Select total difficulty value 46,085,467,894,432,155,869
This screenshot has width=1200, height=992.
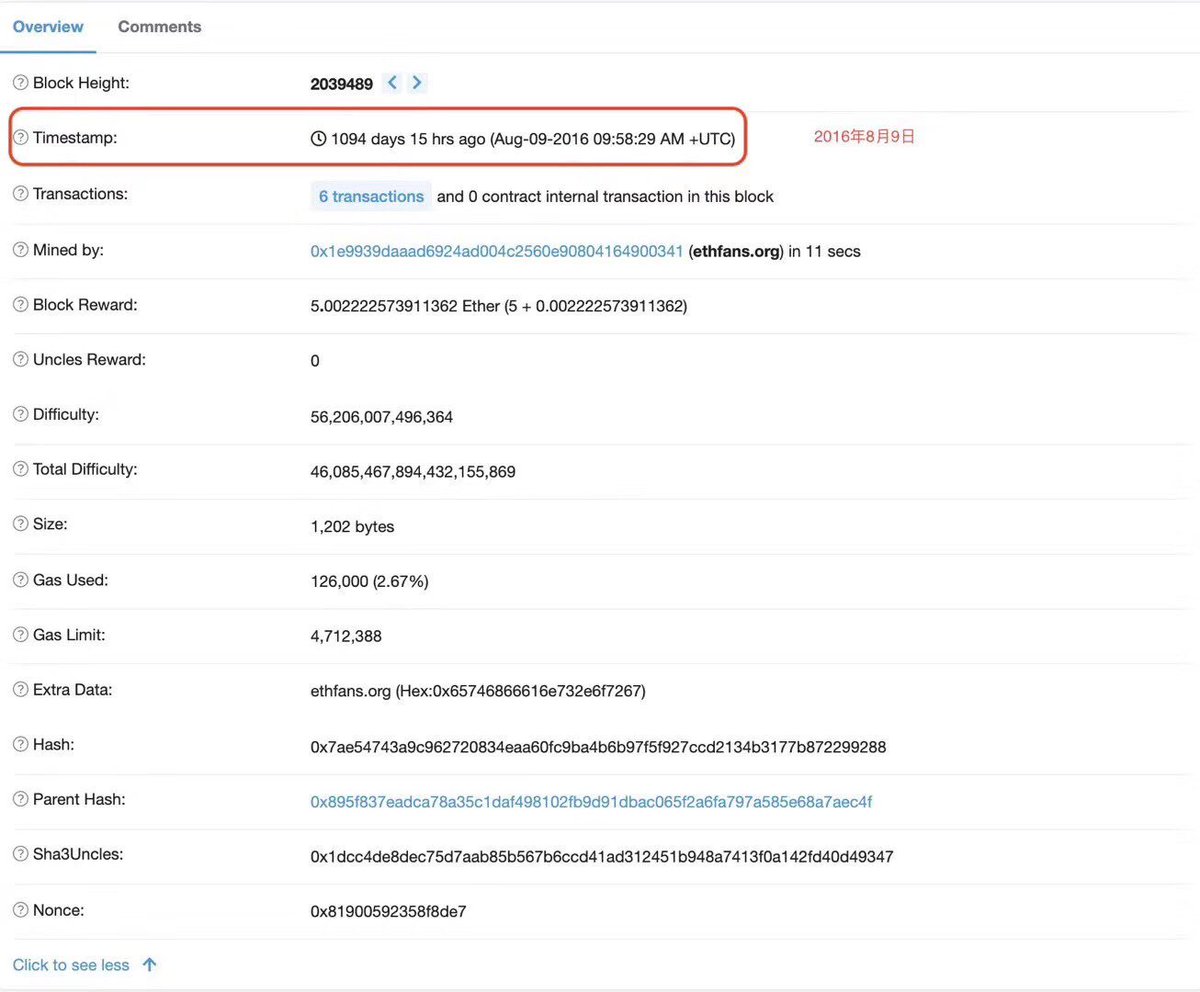[413, 471]
